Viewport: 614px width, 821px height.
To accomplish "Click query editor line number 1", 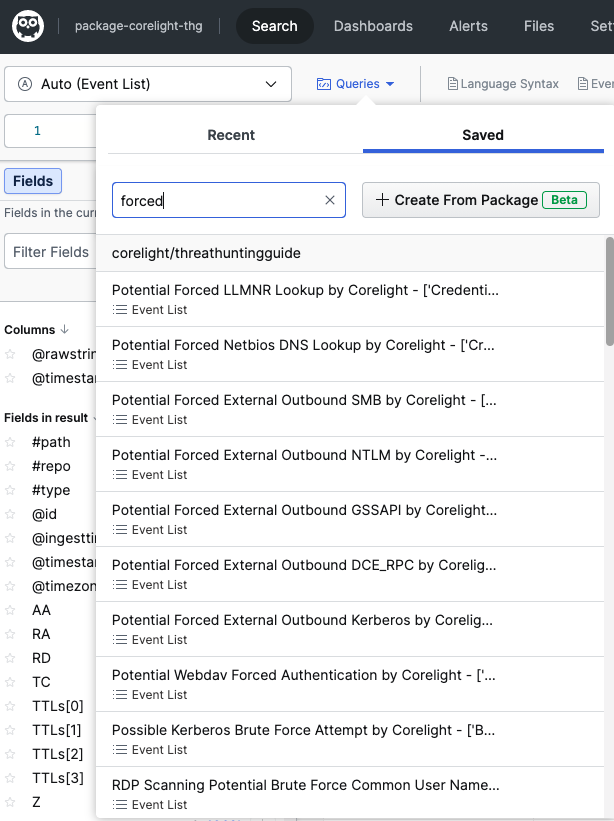I will (37, 130).
